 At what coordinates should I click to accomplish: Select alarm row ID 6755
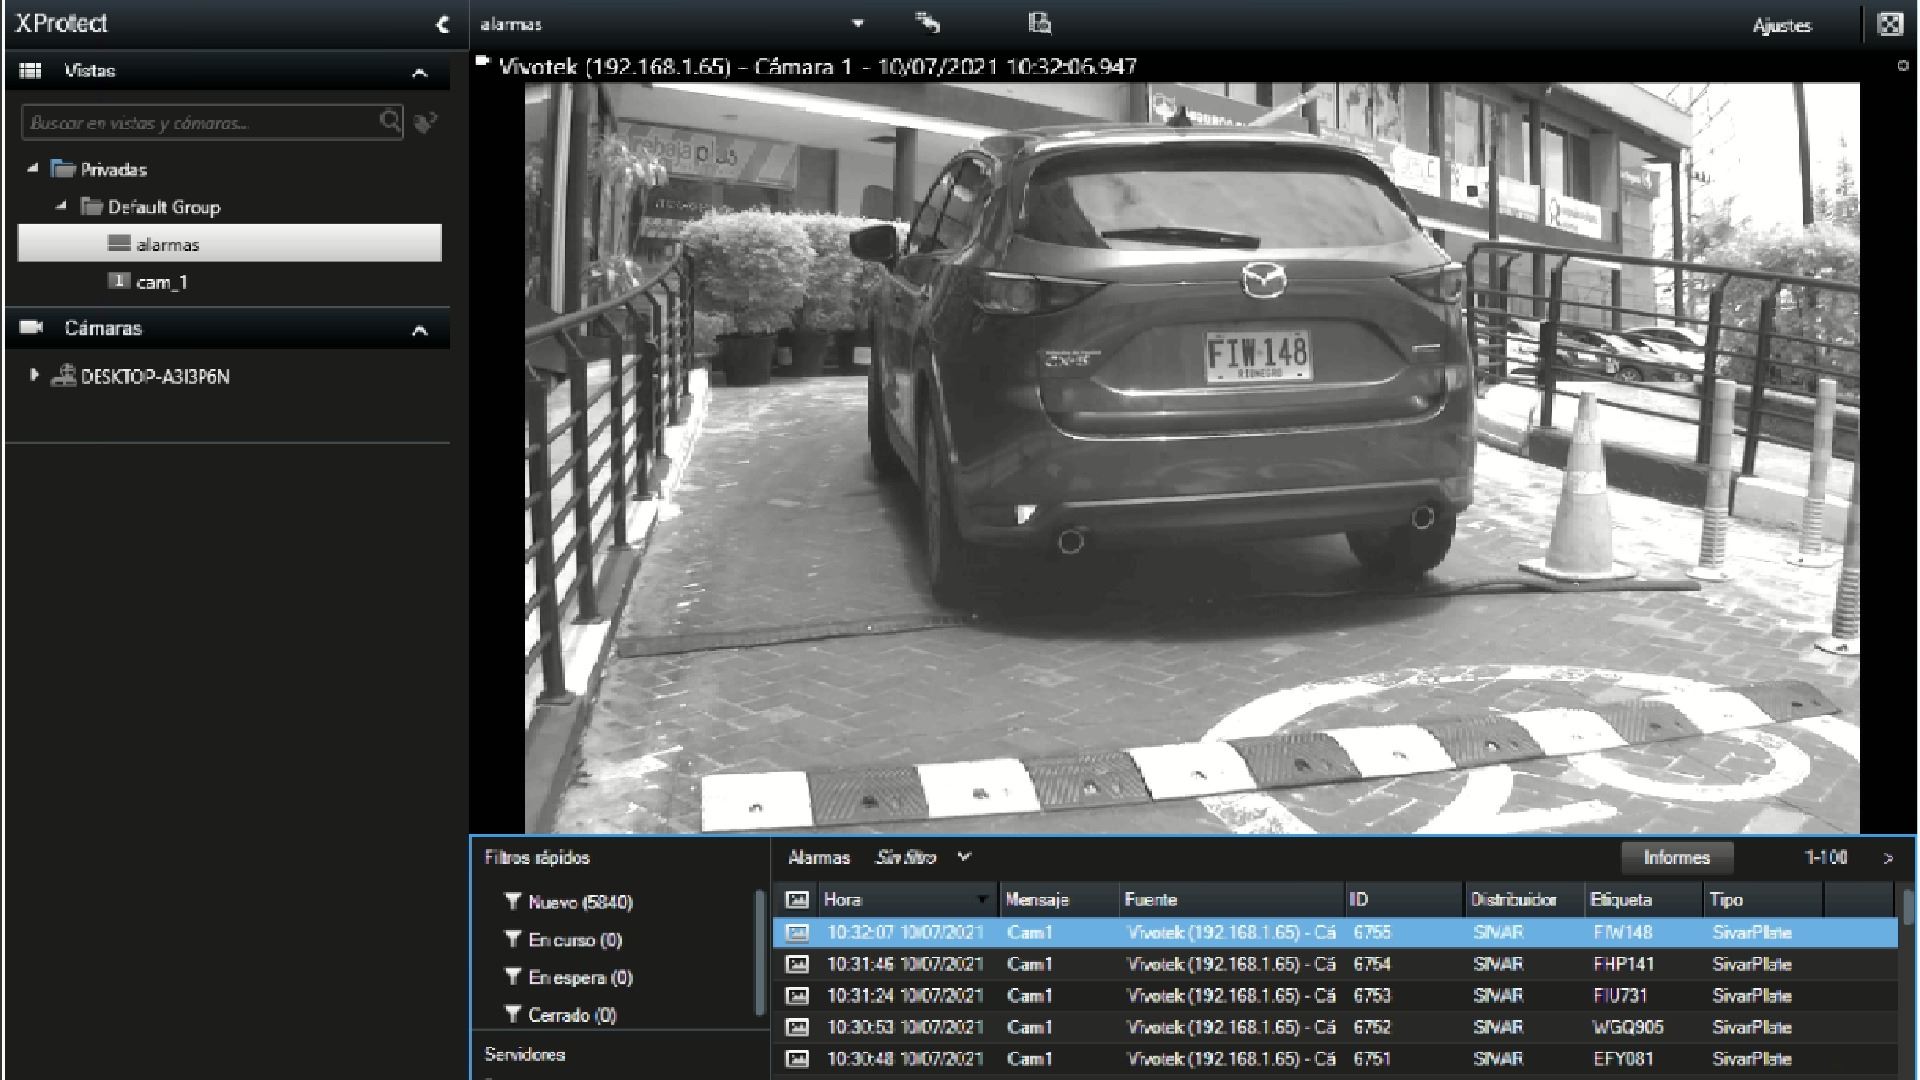[1335, 932]
